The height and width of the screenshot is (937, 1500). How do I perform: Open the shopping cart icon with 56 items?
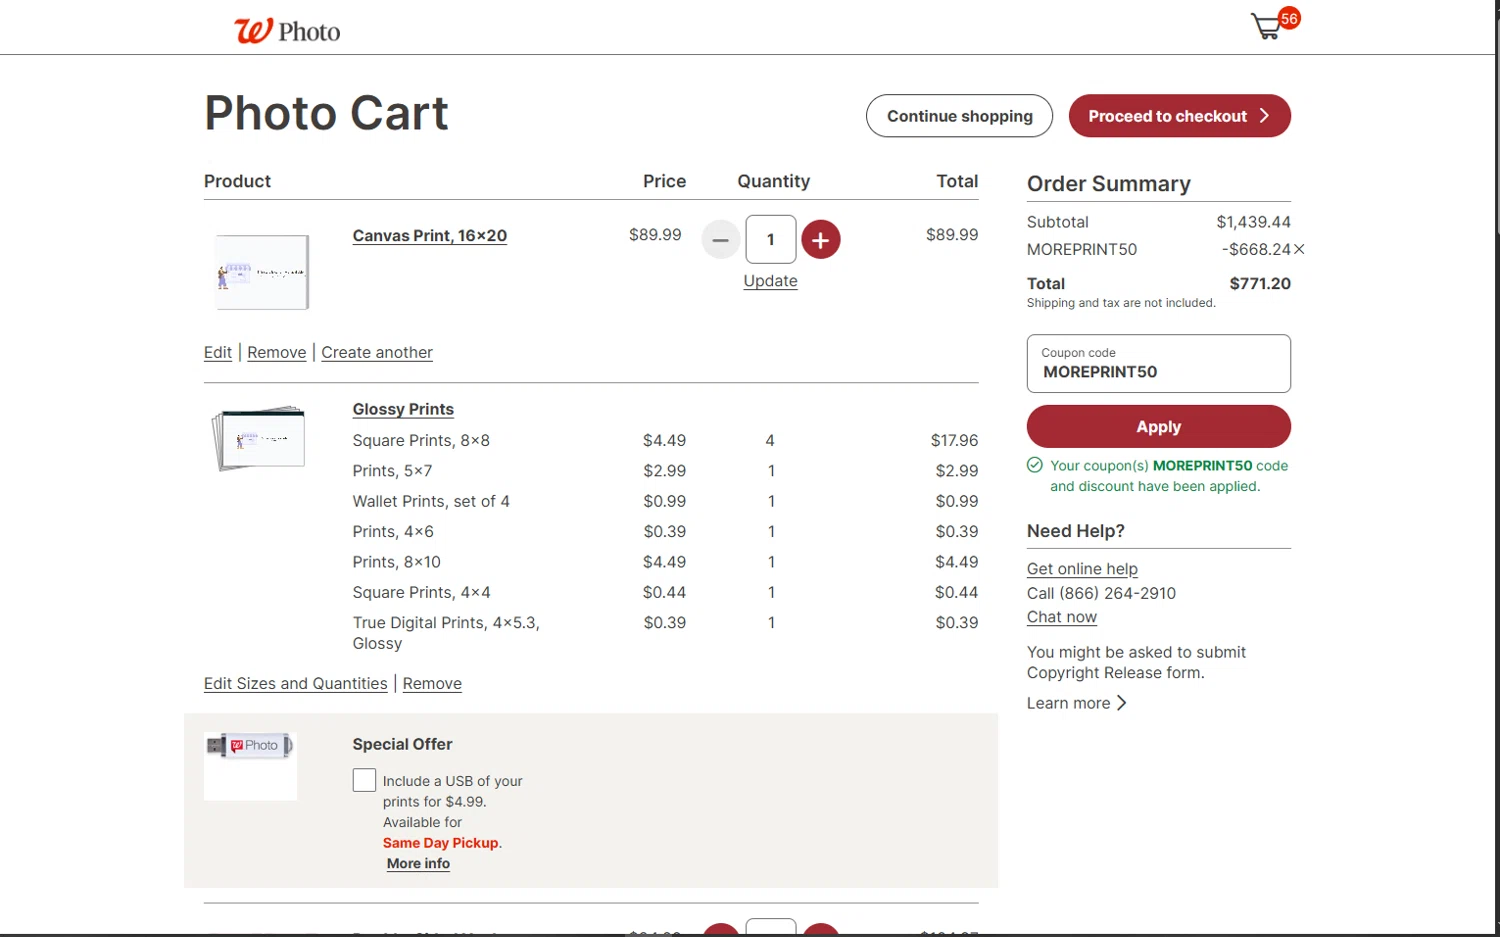click(x=1274, y=24)
